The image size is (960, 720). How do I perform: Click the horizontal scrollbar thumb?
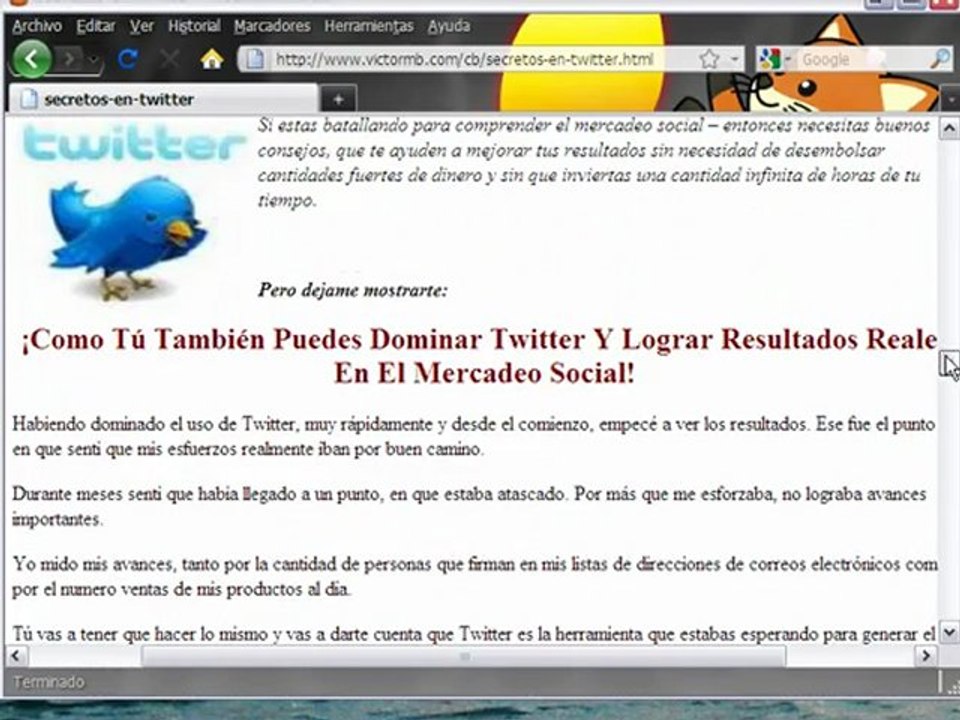463,656
